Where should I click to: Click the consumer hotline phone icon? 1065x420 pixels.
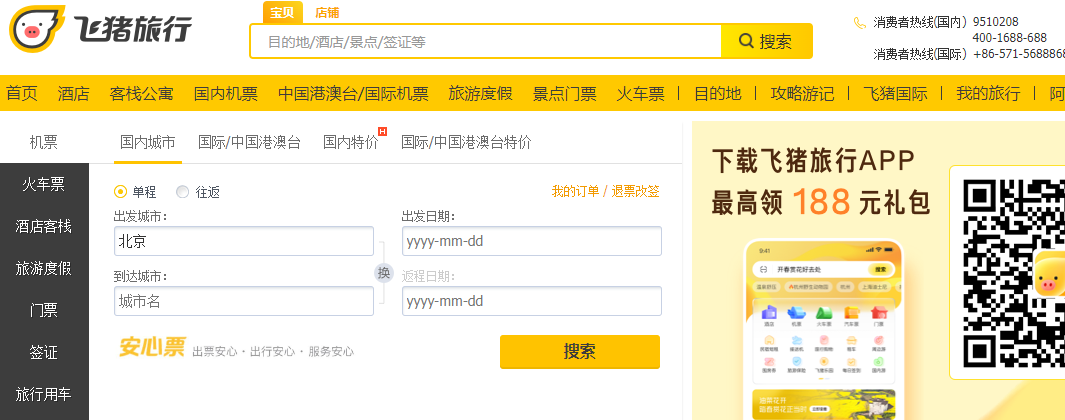[x=859, y=22]
